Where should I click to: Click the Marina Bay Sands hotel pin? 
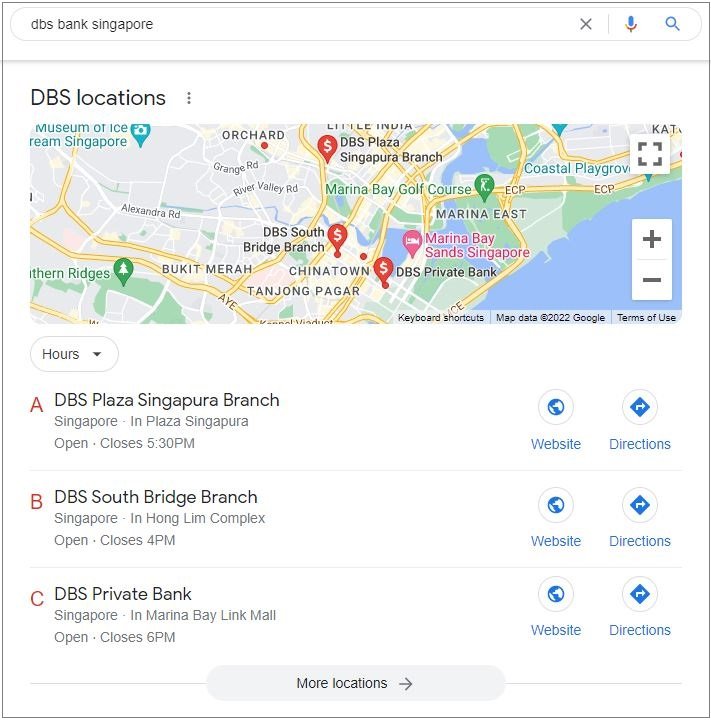click(412, 243)
